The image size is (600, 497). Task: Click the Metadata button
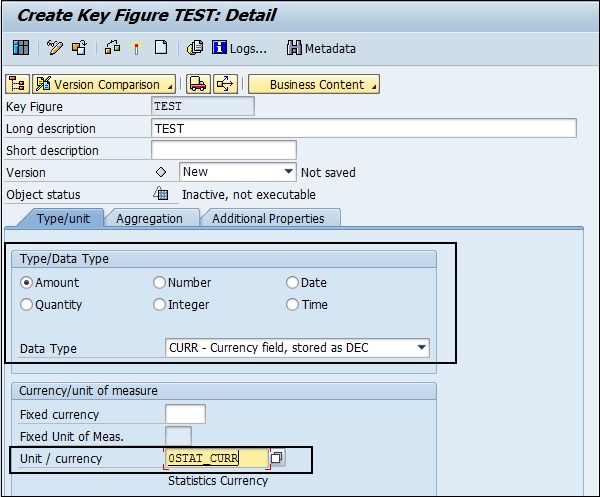coord(321,48)
